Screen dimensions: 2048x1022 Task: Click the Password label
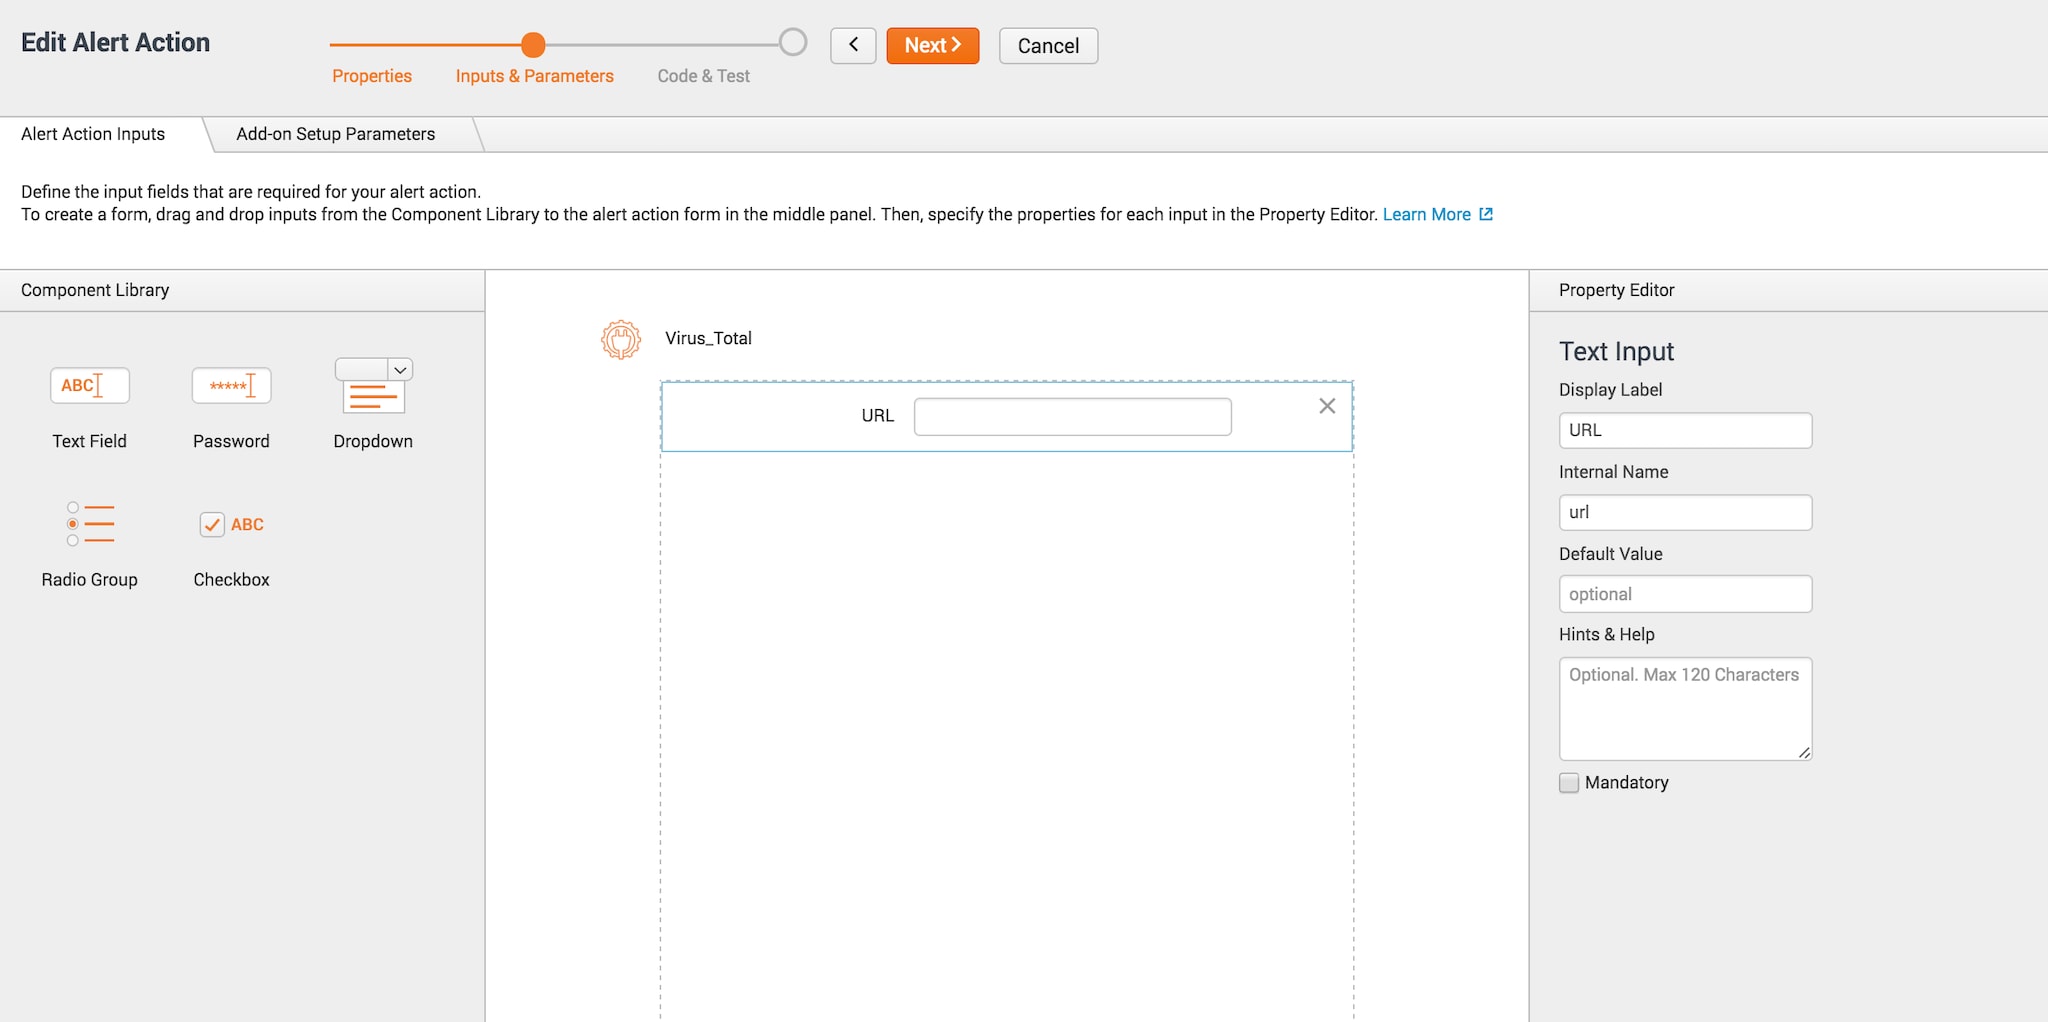tap(231, 441)
